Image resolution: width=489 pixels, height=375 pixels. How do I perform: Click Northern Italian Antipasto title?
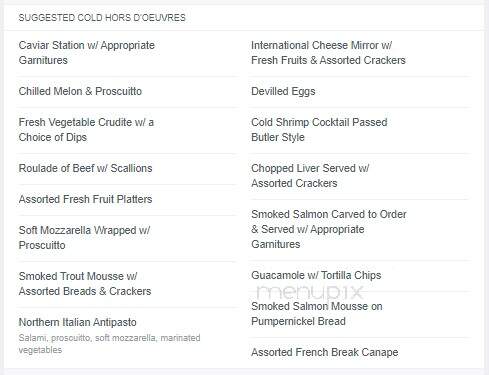pos(78,322)
